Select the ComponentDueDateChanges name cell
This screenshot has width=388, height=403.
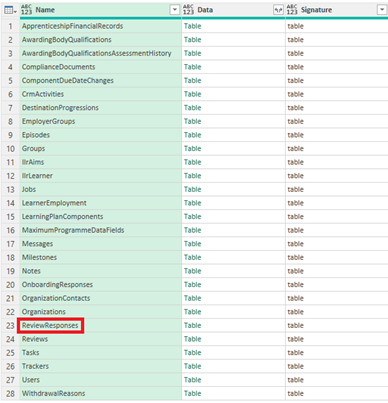101,81
